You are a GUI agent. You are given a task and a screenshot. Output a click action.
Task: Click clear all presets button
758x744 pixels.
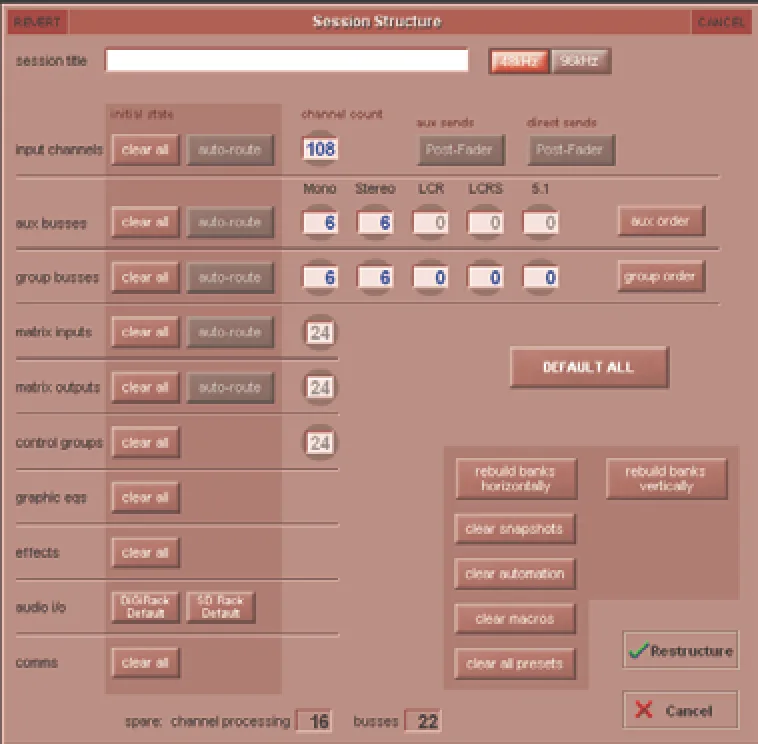click(515, 664)
